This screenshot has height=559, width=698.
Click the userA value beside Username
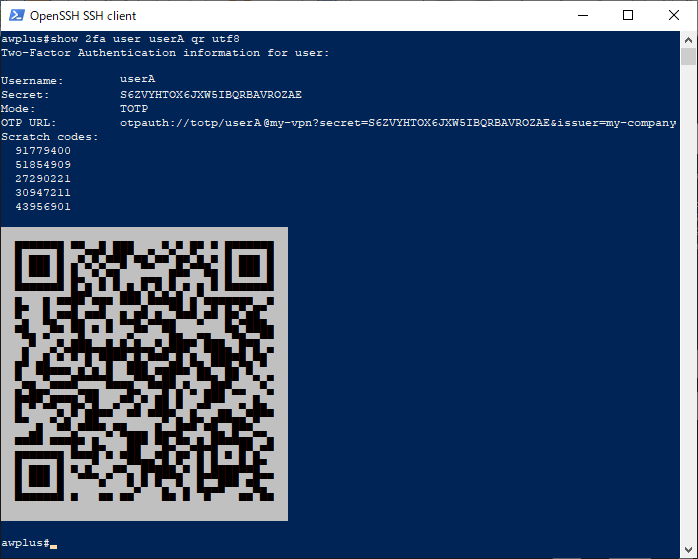(x=137, y=80)
